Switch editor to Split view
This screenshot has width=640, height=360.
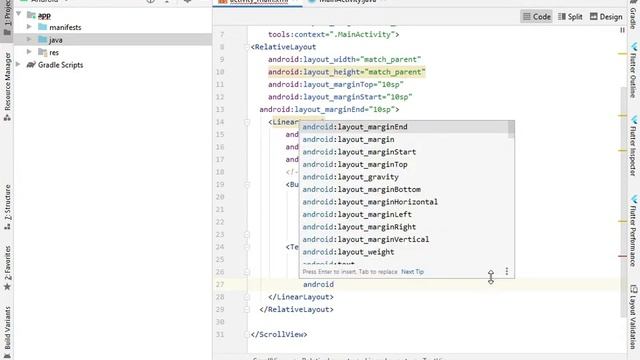point(570,17)
